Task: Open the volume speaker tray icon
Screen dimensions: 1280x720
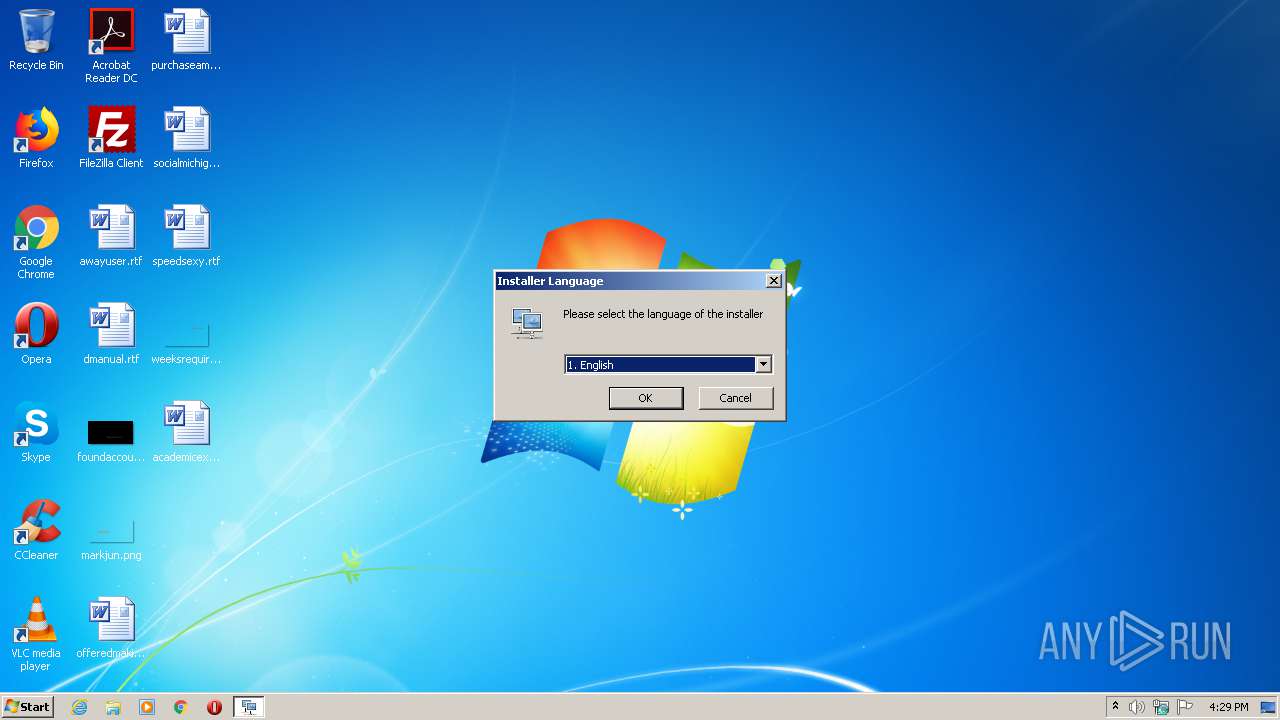Action: [x=1137, y=707]
